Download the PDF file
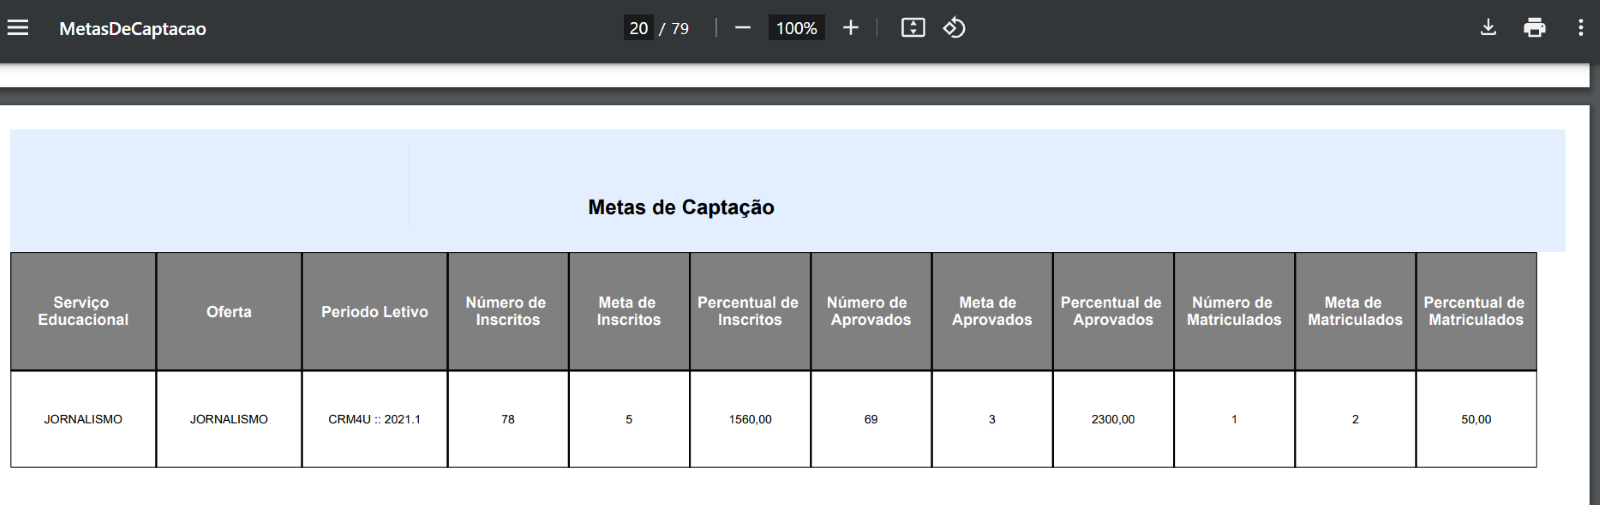 coord(1488,28)
